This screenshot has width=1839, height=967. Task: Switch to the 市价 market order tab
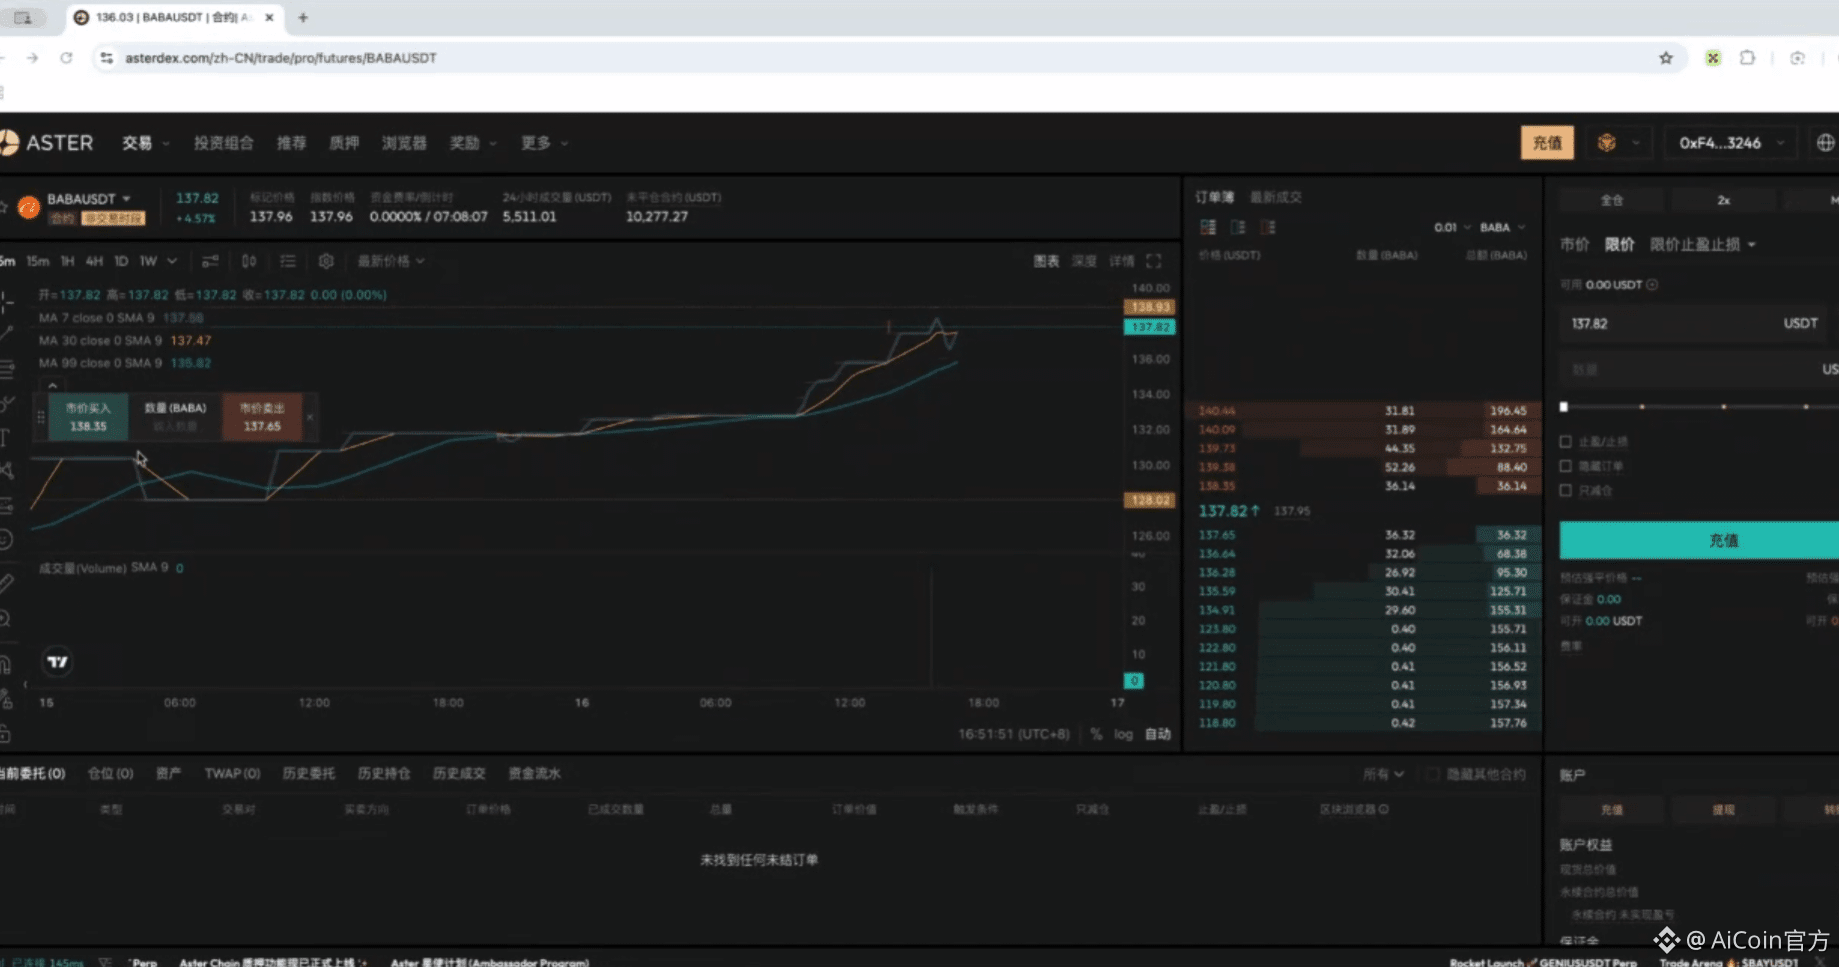point(1574,244)
